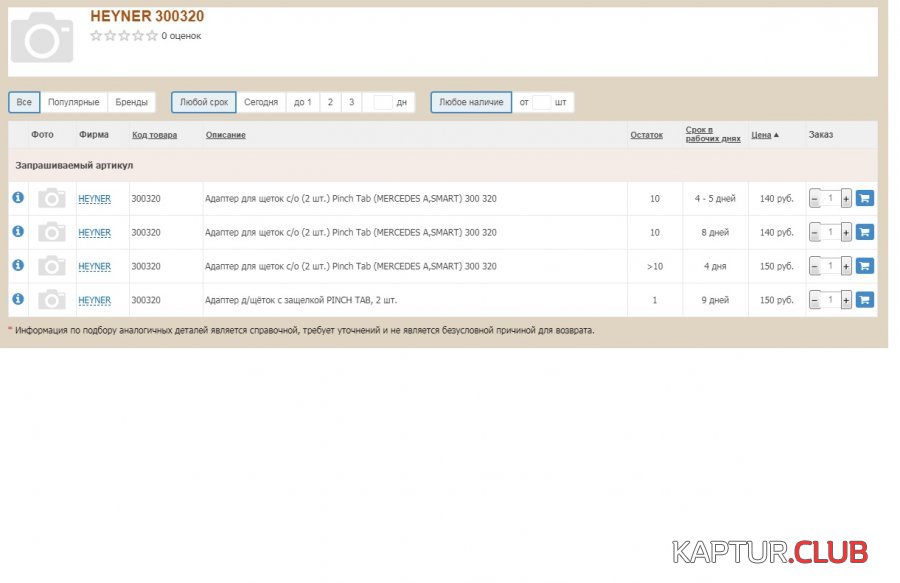This screenshot has width=900, height=583.
Task: Sort table by the Остаток column
Action: [646, 135]
